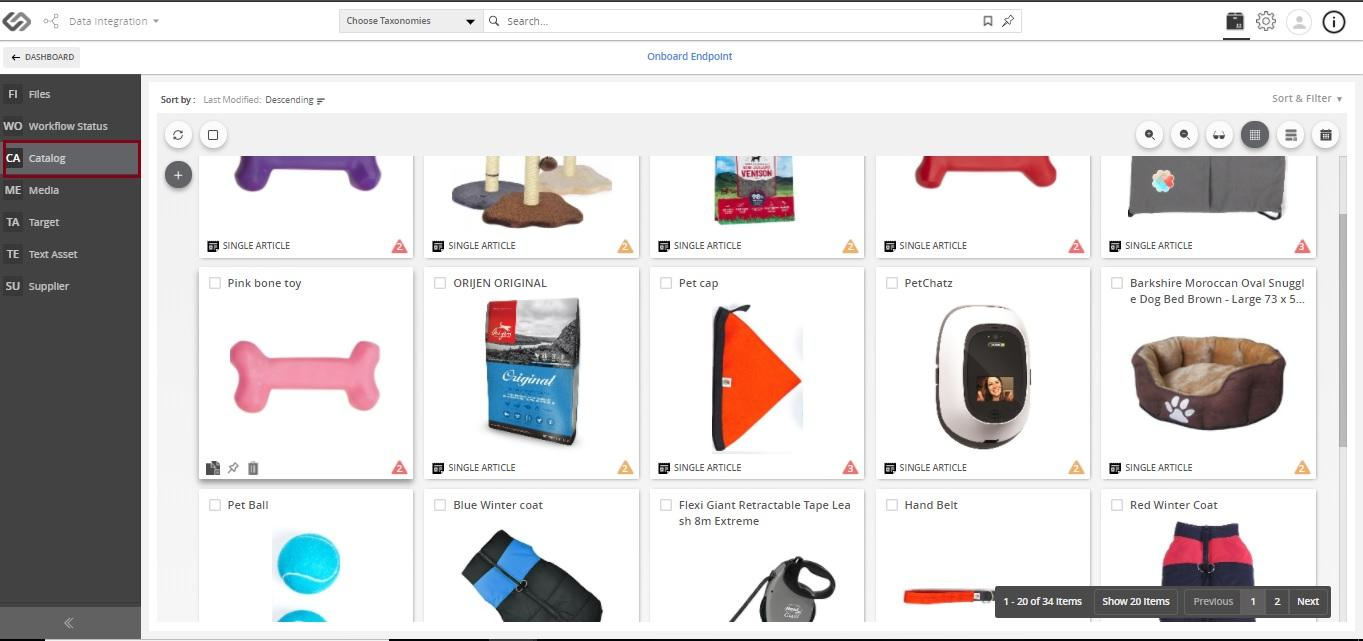
Task: Check the Barkshire Moroccan dog bed checkbox
Action: coord(1117,283)
